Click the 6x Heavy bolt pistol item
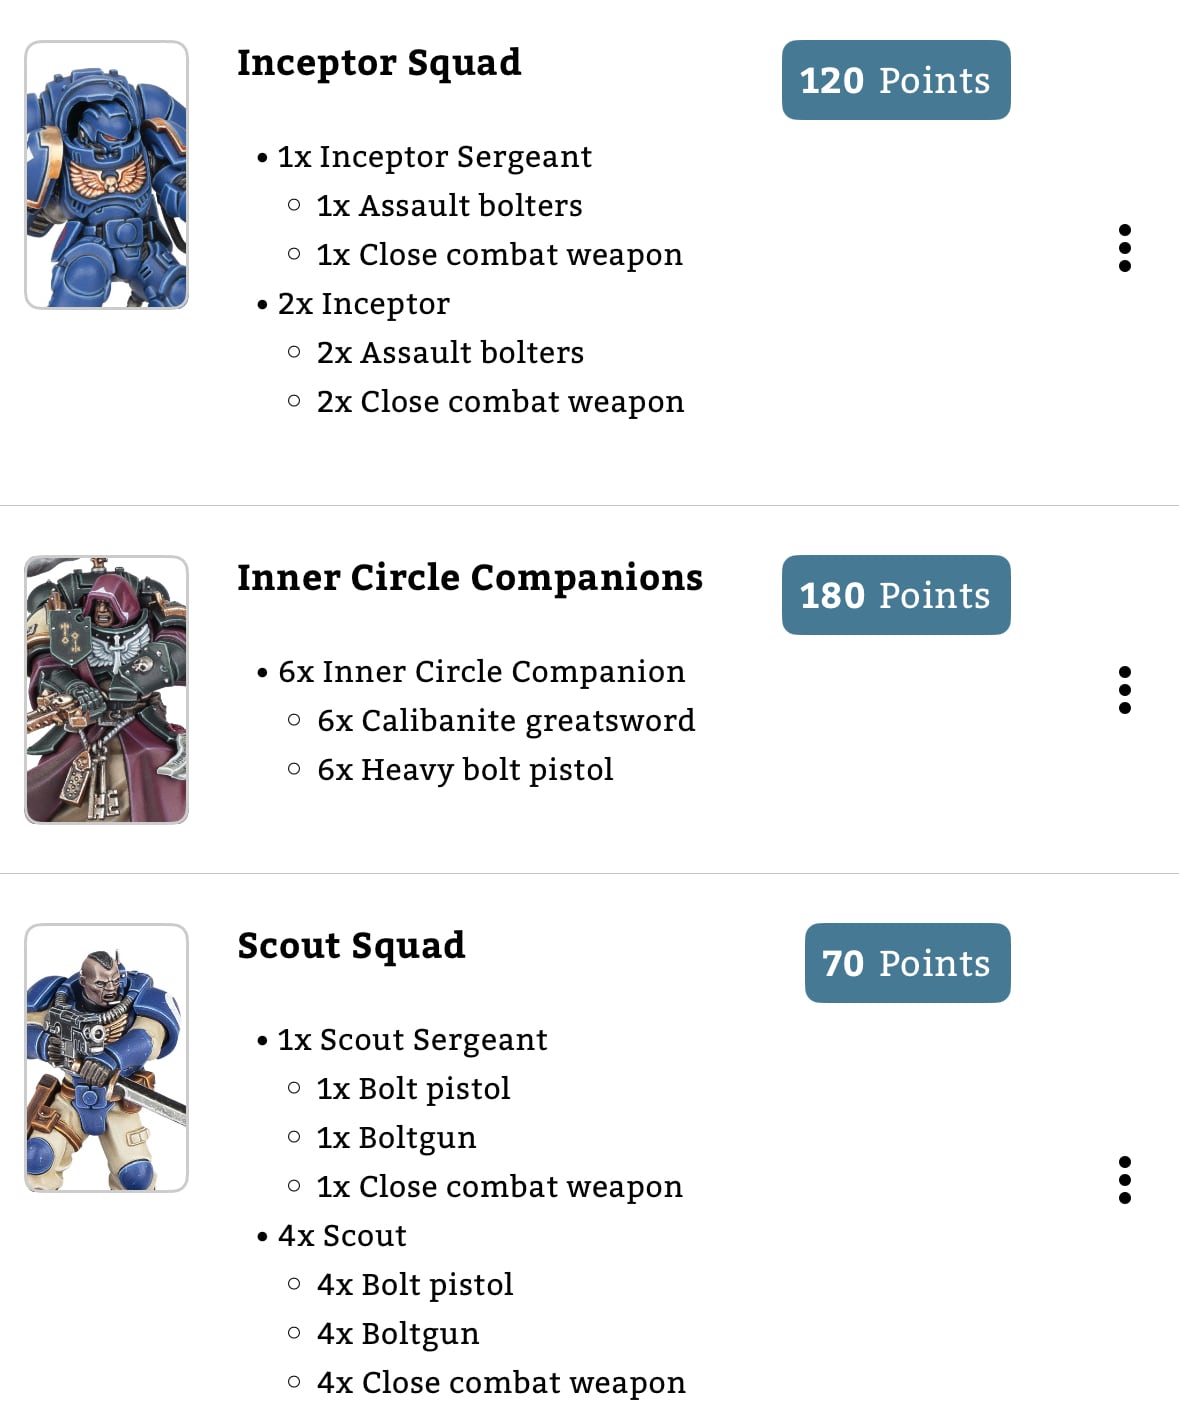 [465, 770]
